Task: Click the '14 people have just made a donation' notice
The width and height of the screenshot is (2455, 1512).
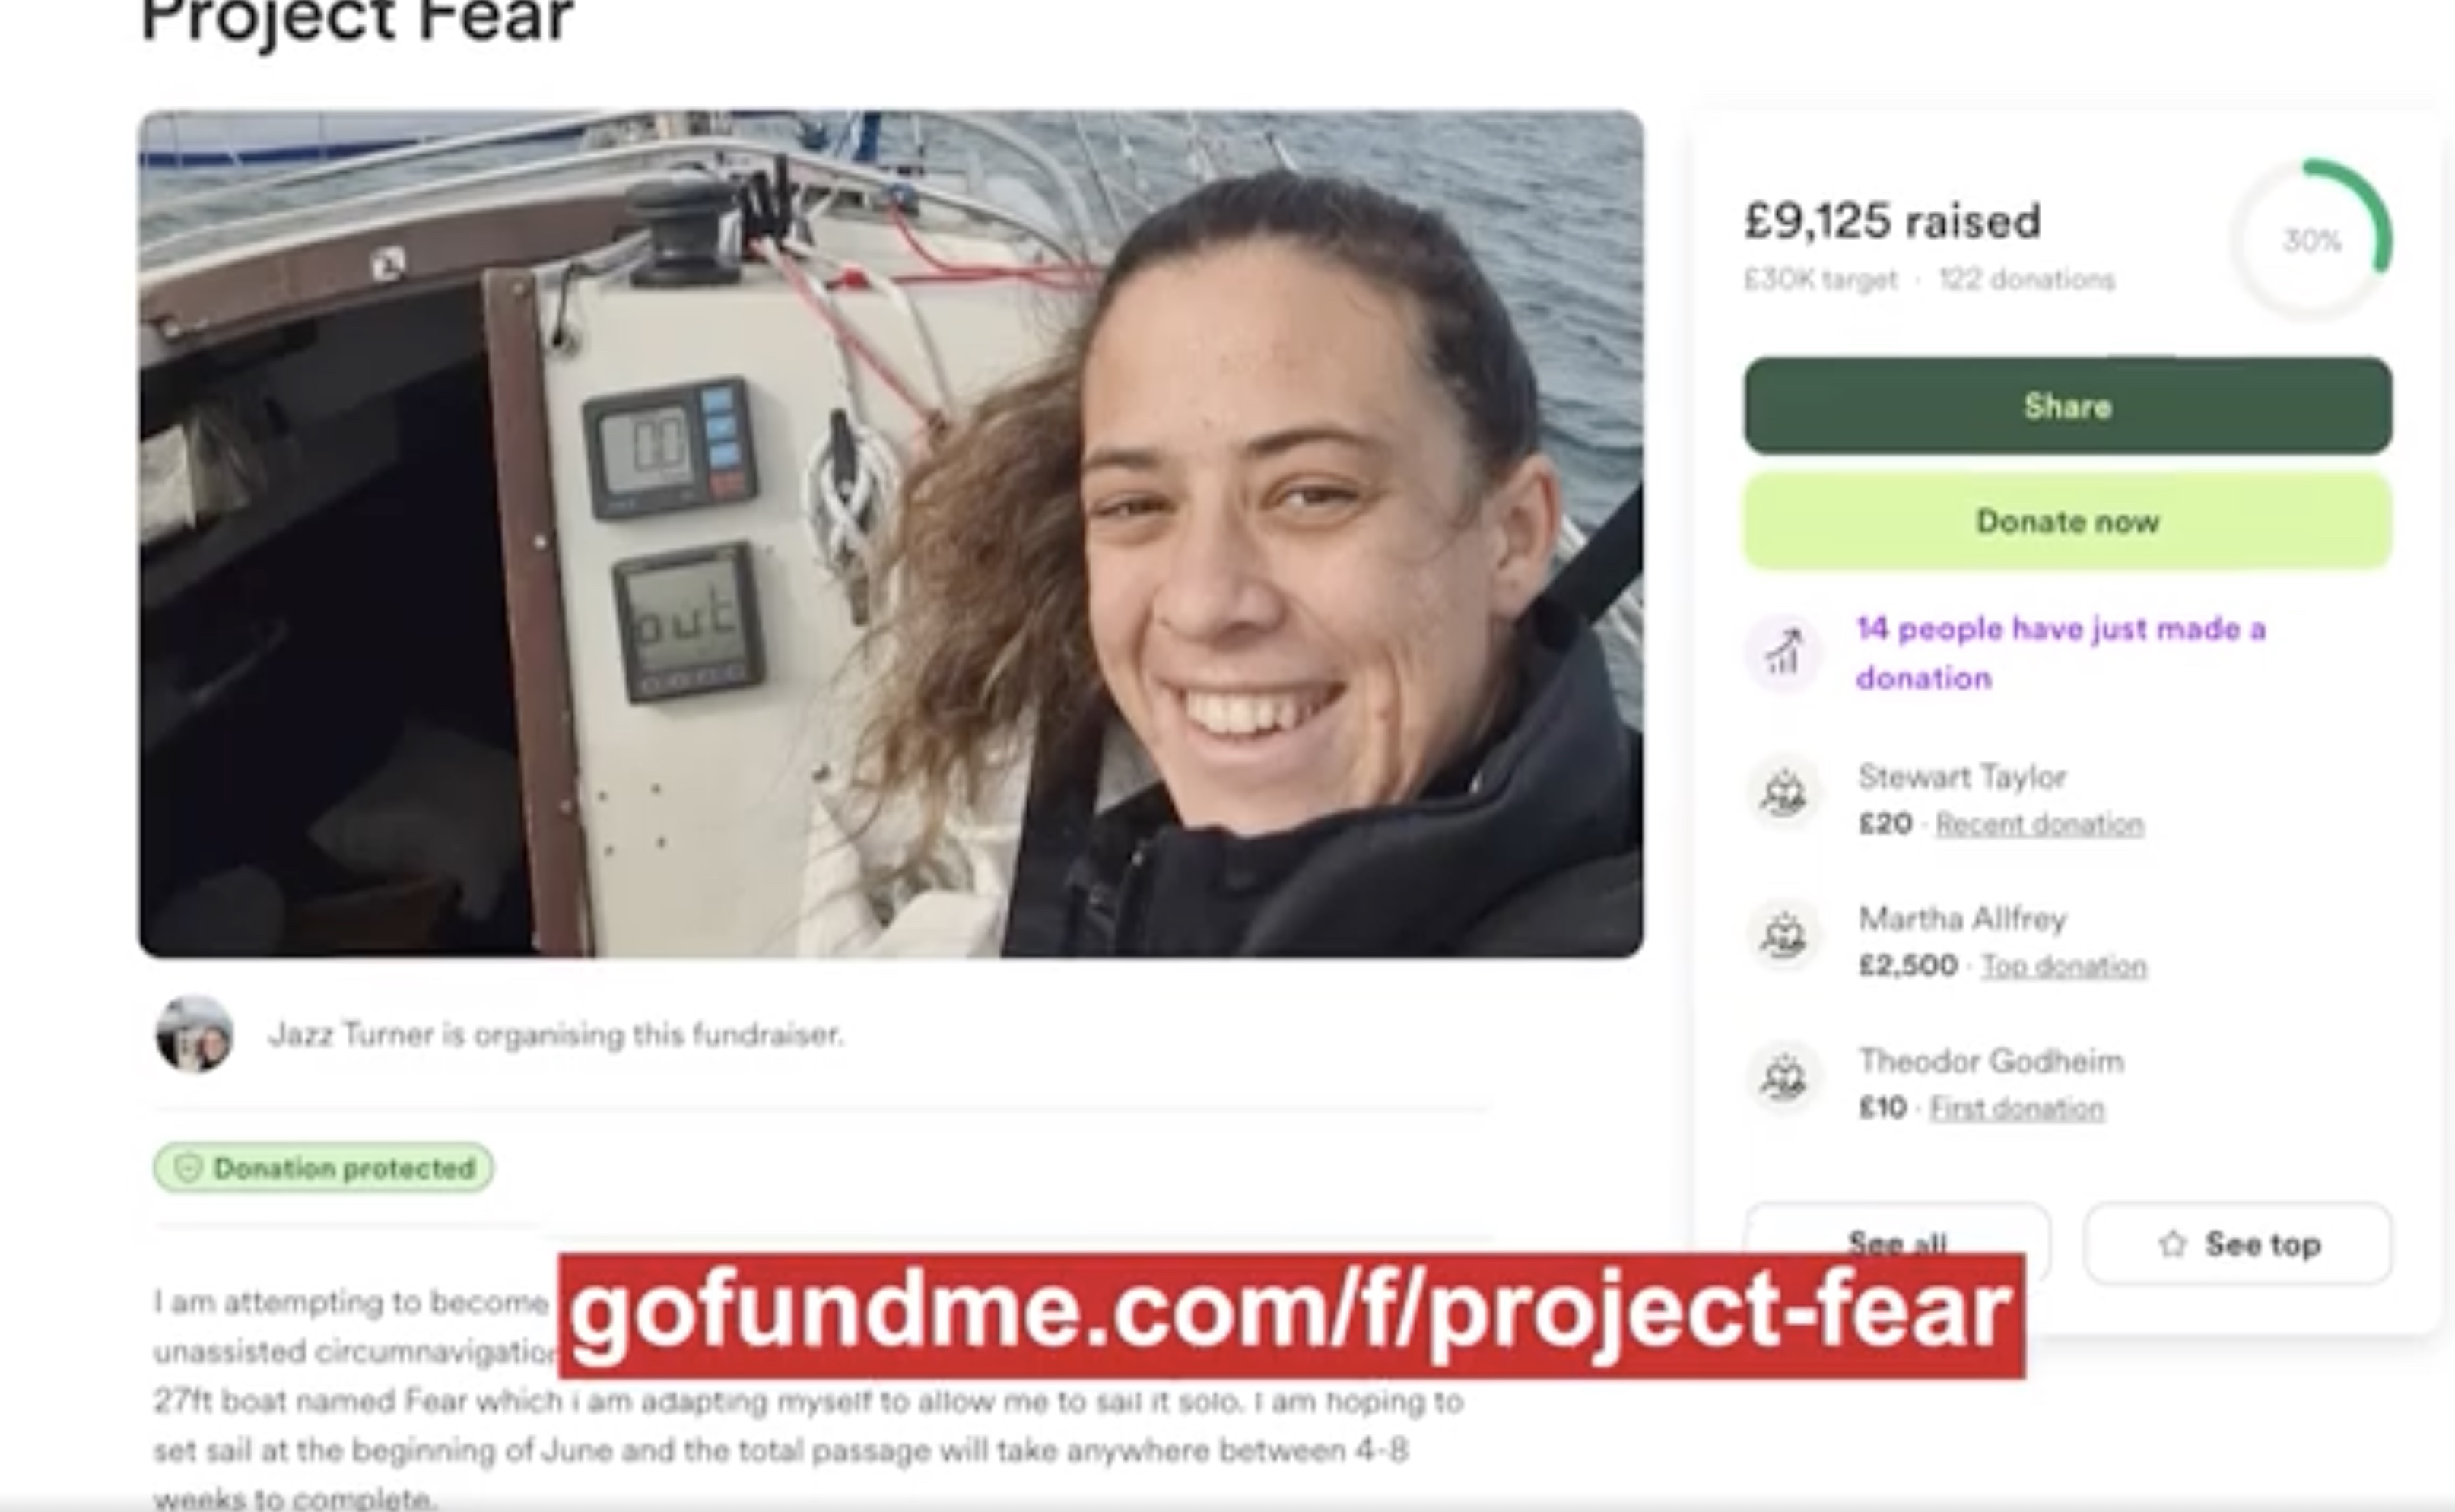Action: 2061,653
